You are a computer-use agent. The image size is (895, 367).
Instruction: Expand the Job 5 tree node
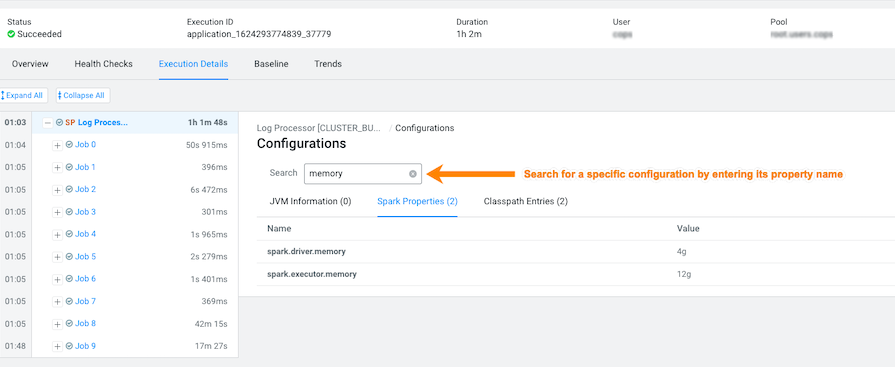[57, 257]
